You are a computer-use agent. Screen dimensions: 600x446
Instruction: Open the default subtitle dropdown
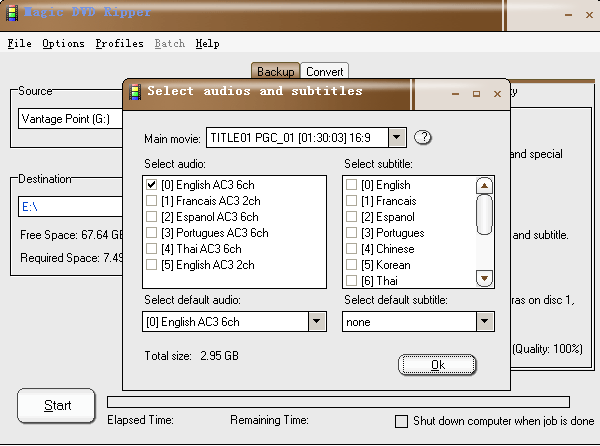click(x=485, y=322)
